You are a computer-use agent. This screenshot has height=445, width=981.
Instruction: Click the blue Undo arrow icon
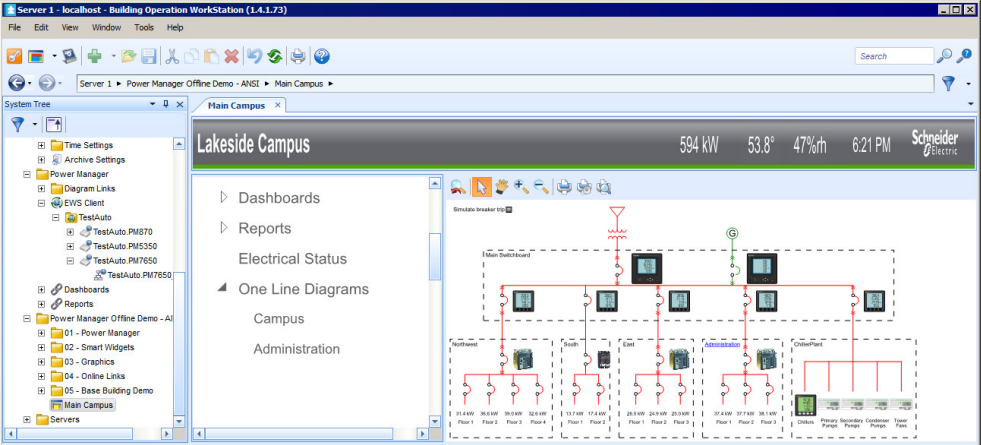tap(254, 56)
